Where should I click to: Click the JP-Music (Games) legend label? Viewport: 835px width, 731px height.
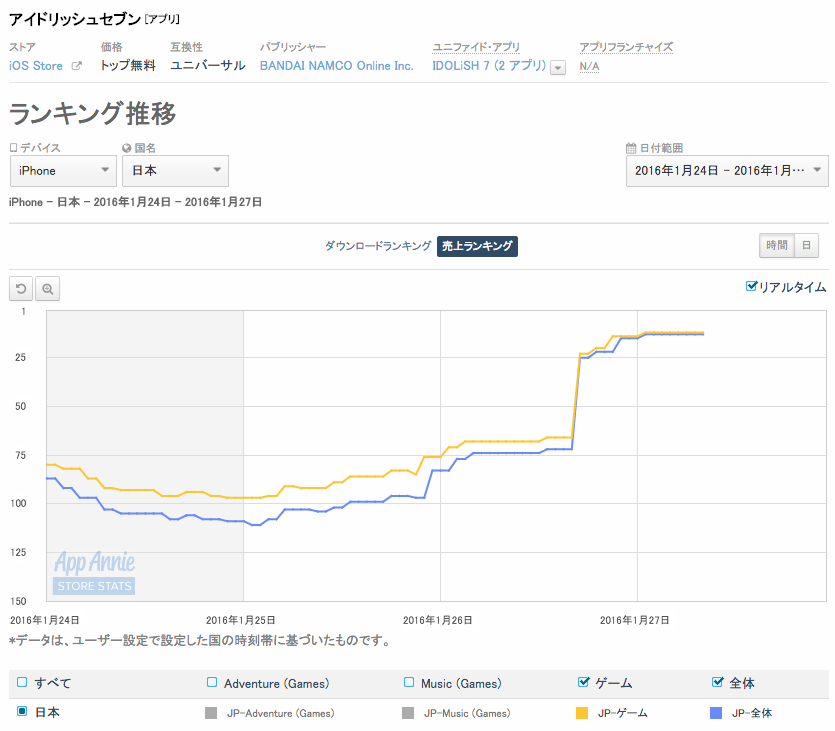click(x=467, y=713)
